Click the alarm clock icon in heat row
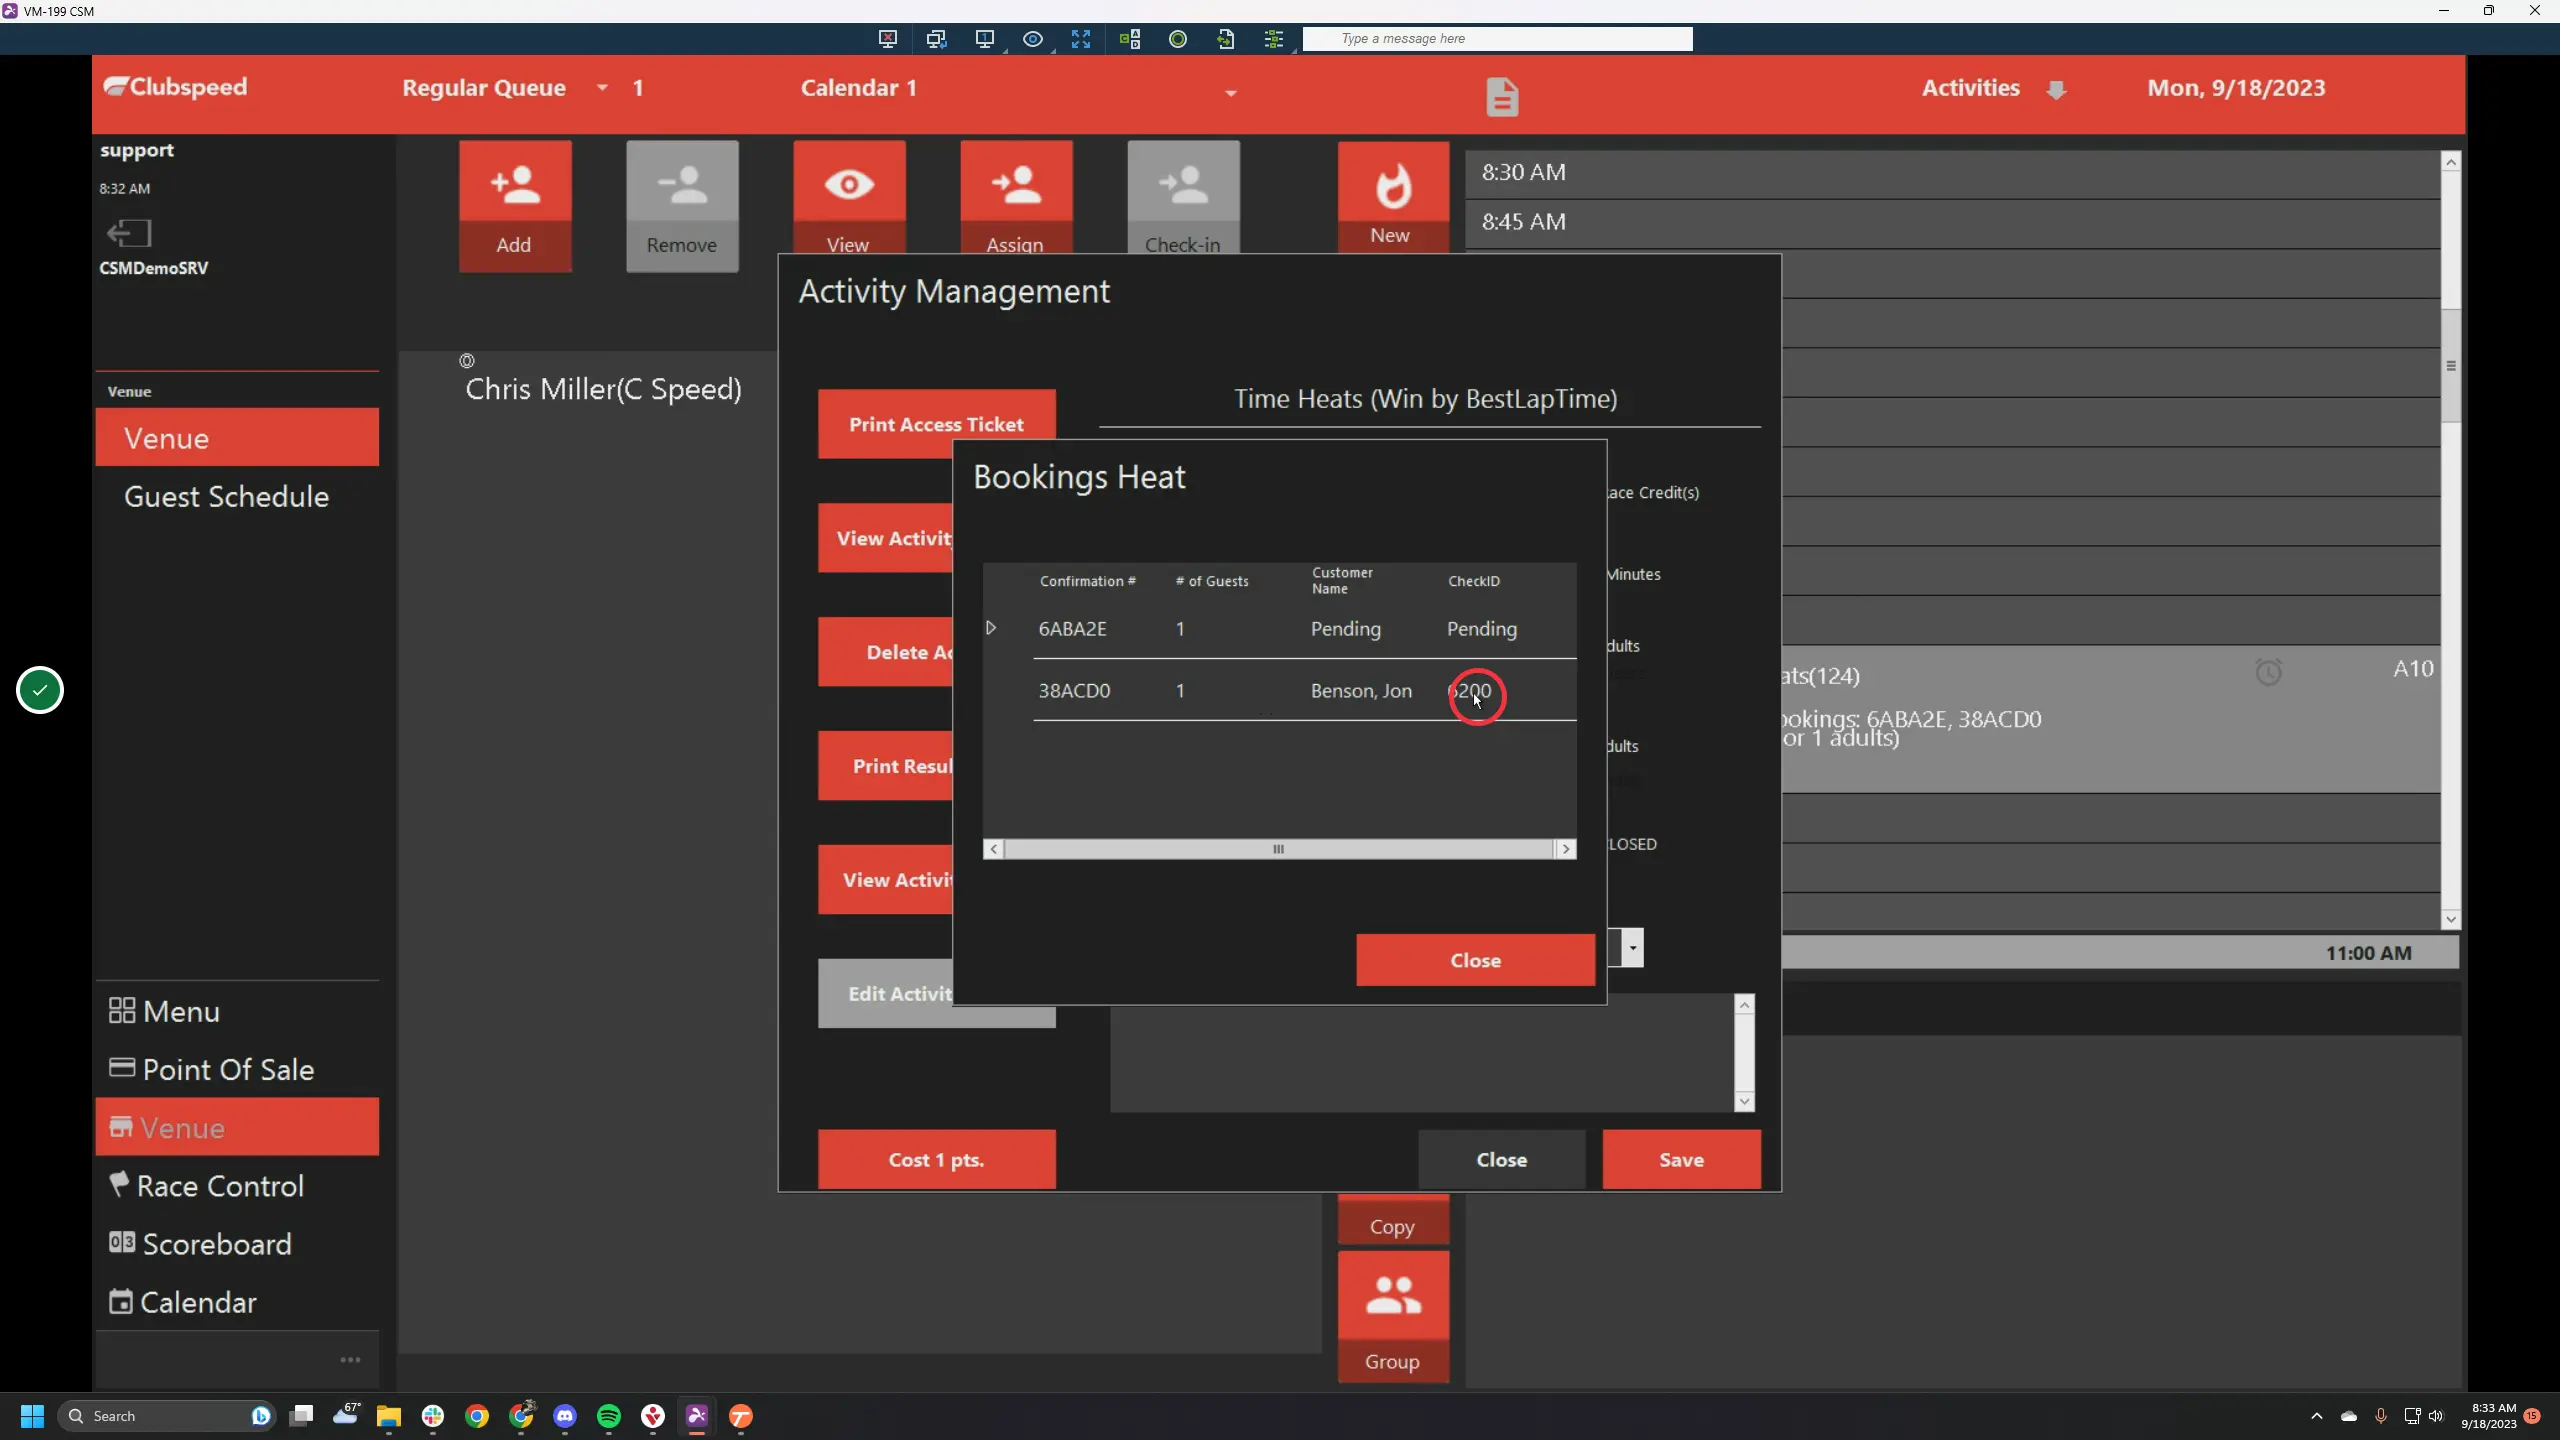This screenshot has height=1440, width=2560. 2268,671
